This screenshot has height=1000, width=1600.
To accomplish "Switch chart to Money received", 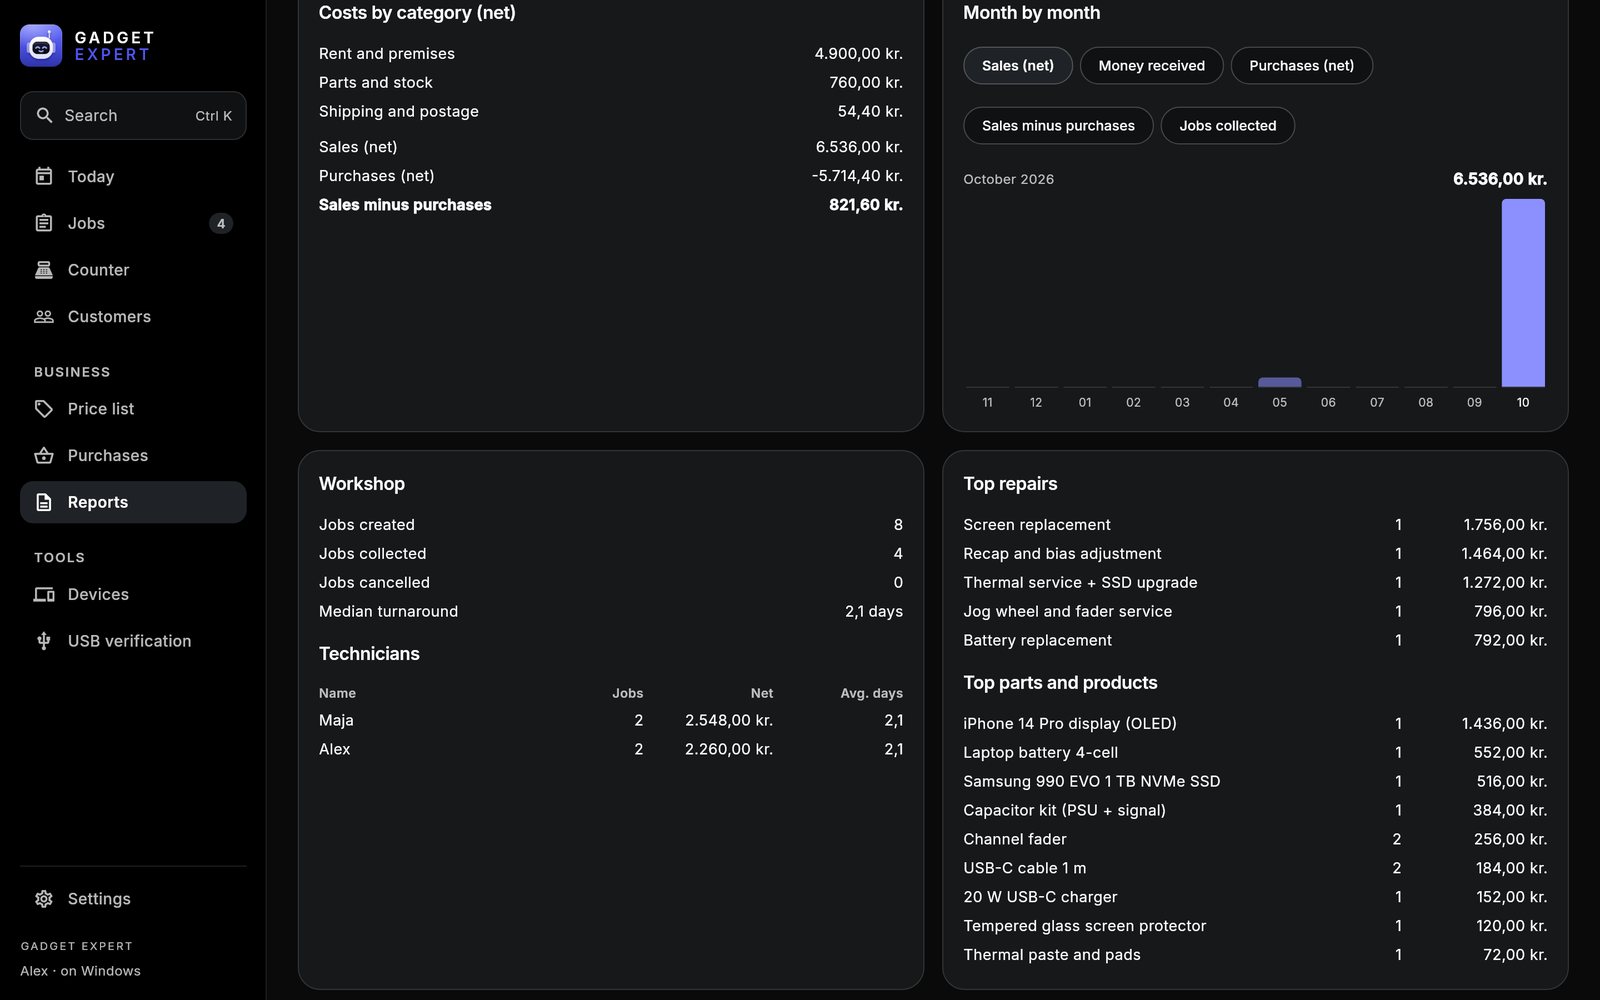I will (x=1152, y=66).
